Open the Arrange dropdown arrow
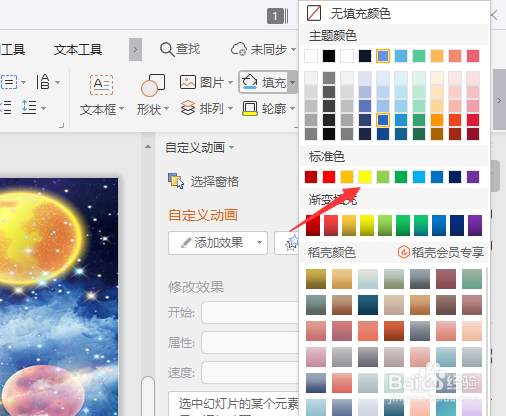The height and width of the screenshot is (416, 506). (230, 108)
